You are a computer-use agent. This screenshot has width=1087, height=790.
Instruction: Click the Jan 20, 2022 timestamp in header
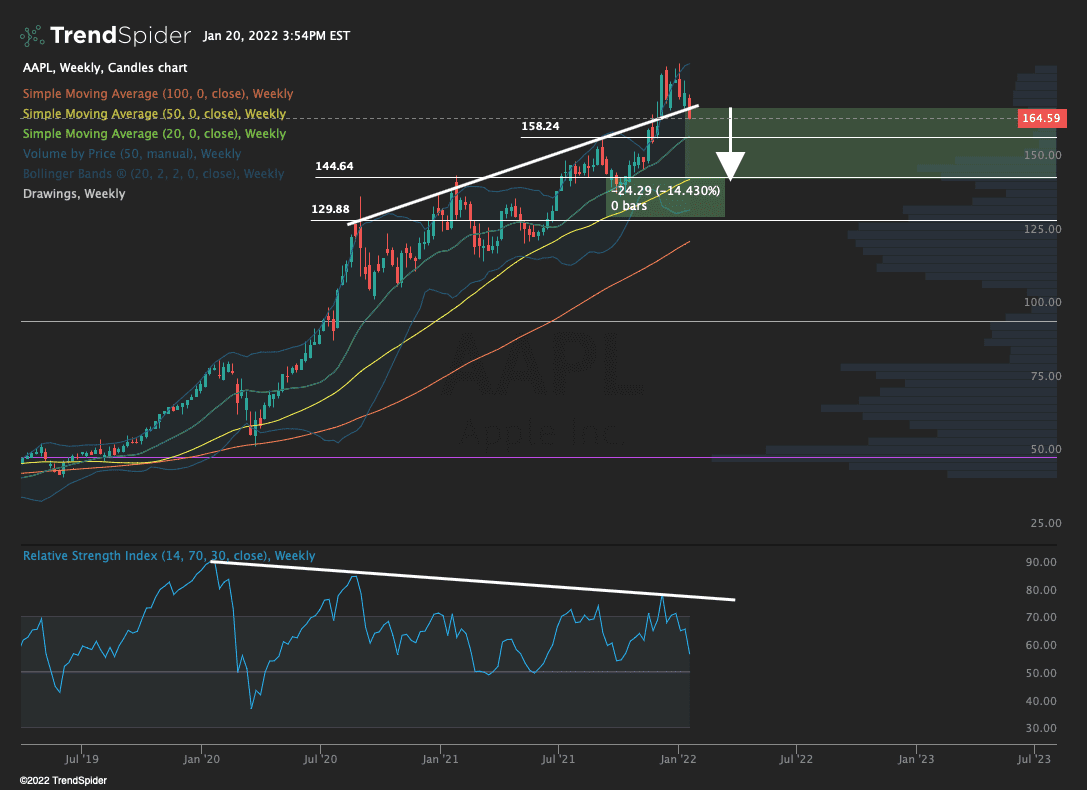click(x=276, y=36)
